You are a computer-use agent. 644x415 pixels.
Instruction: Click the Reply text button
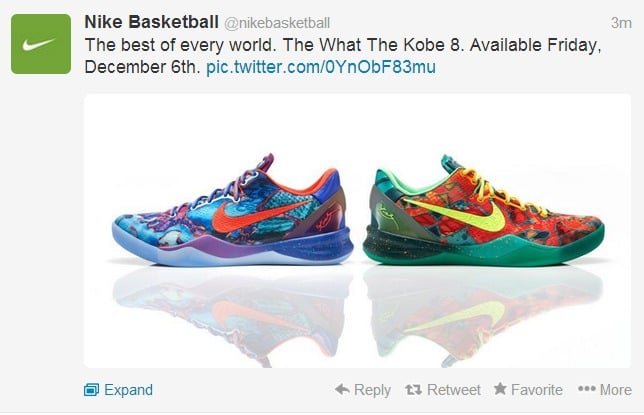372,390
